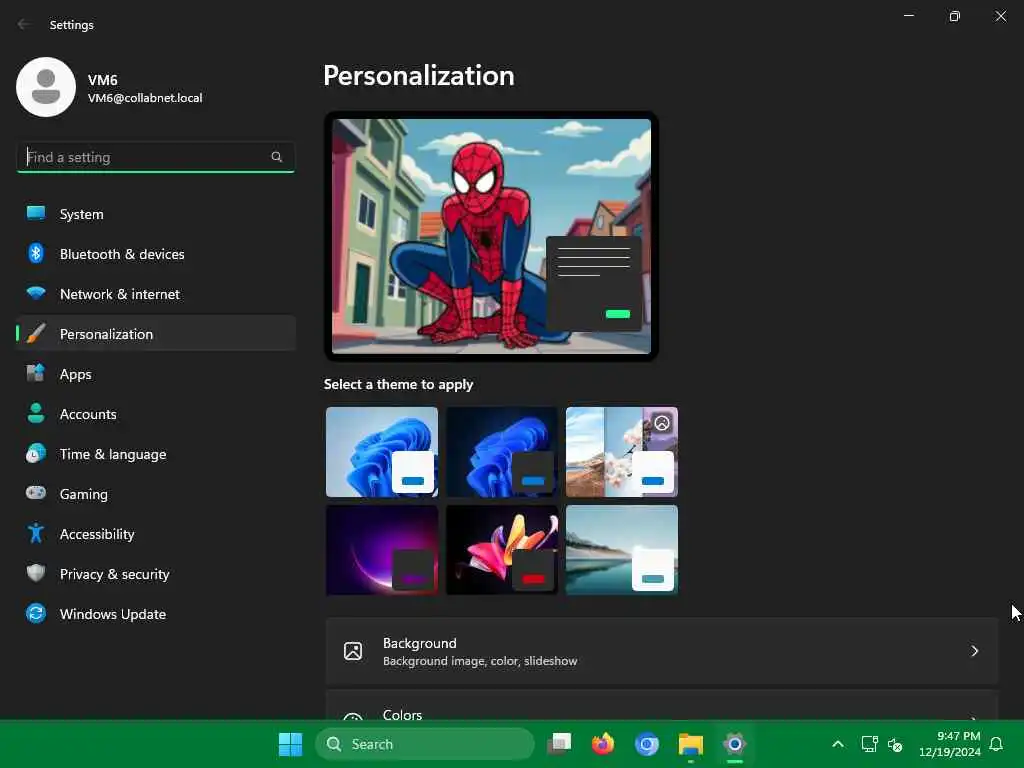This screenshot has height=768, width=1024.
Task: Go to Time & language
Action: pos(155,453)
